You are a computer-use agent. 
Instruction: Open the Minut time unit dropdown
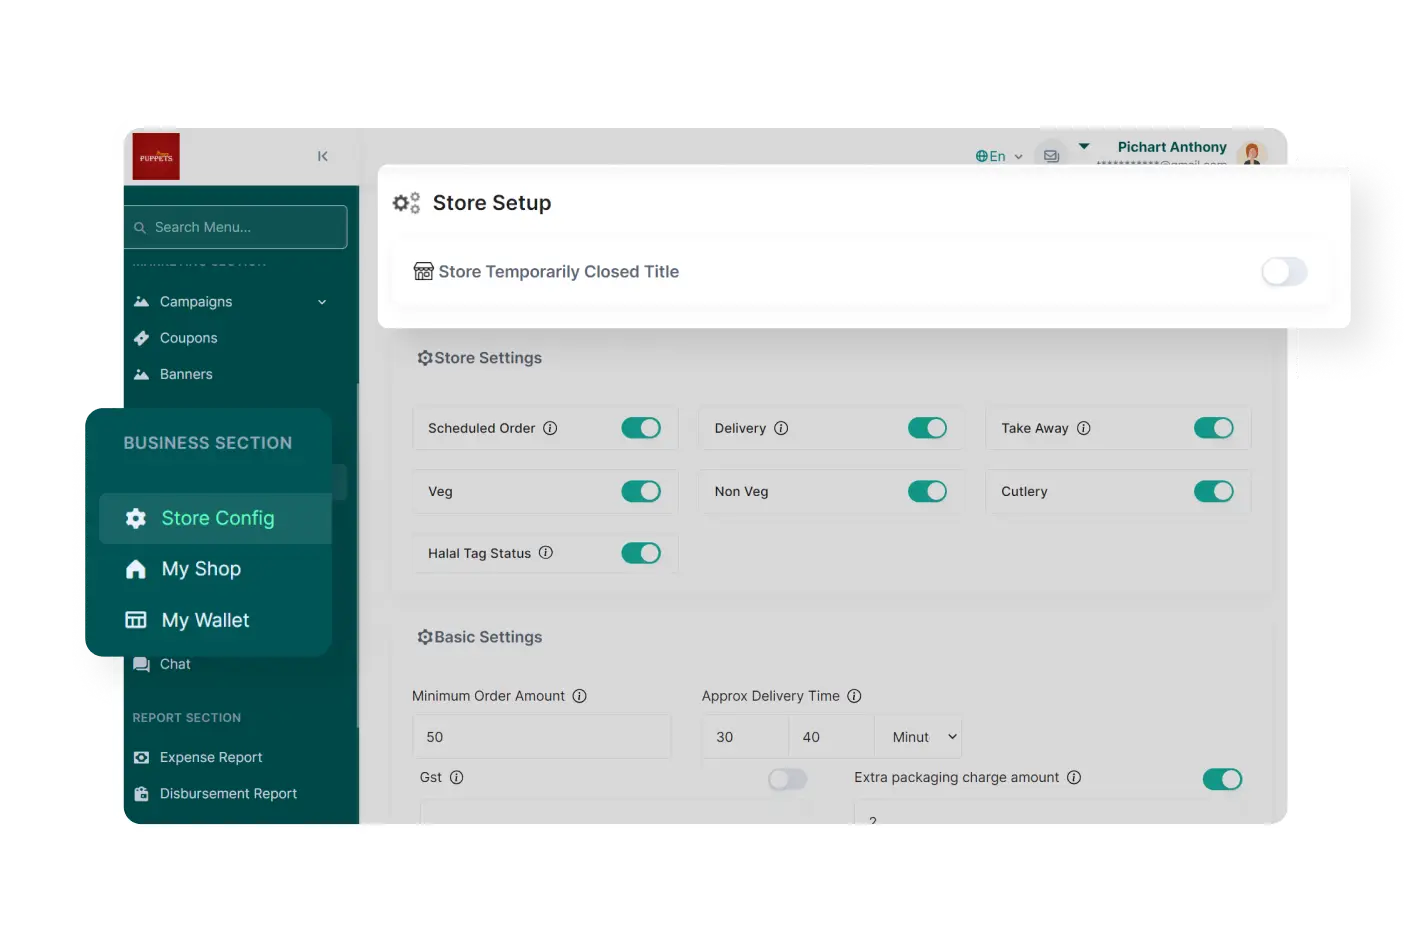[x=918, y=737]
